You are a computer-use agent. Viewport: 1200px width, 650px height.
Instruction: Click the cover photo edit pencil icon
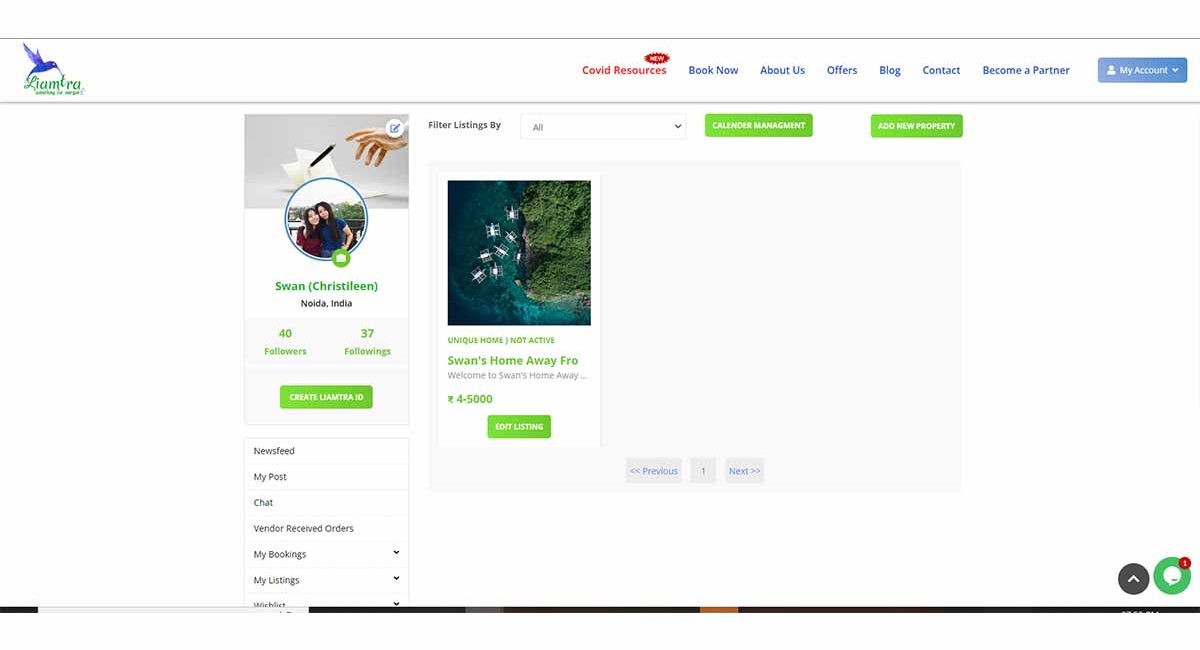point(395,128)
